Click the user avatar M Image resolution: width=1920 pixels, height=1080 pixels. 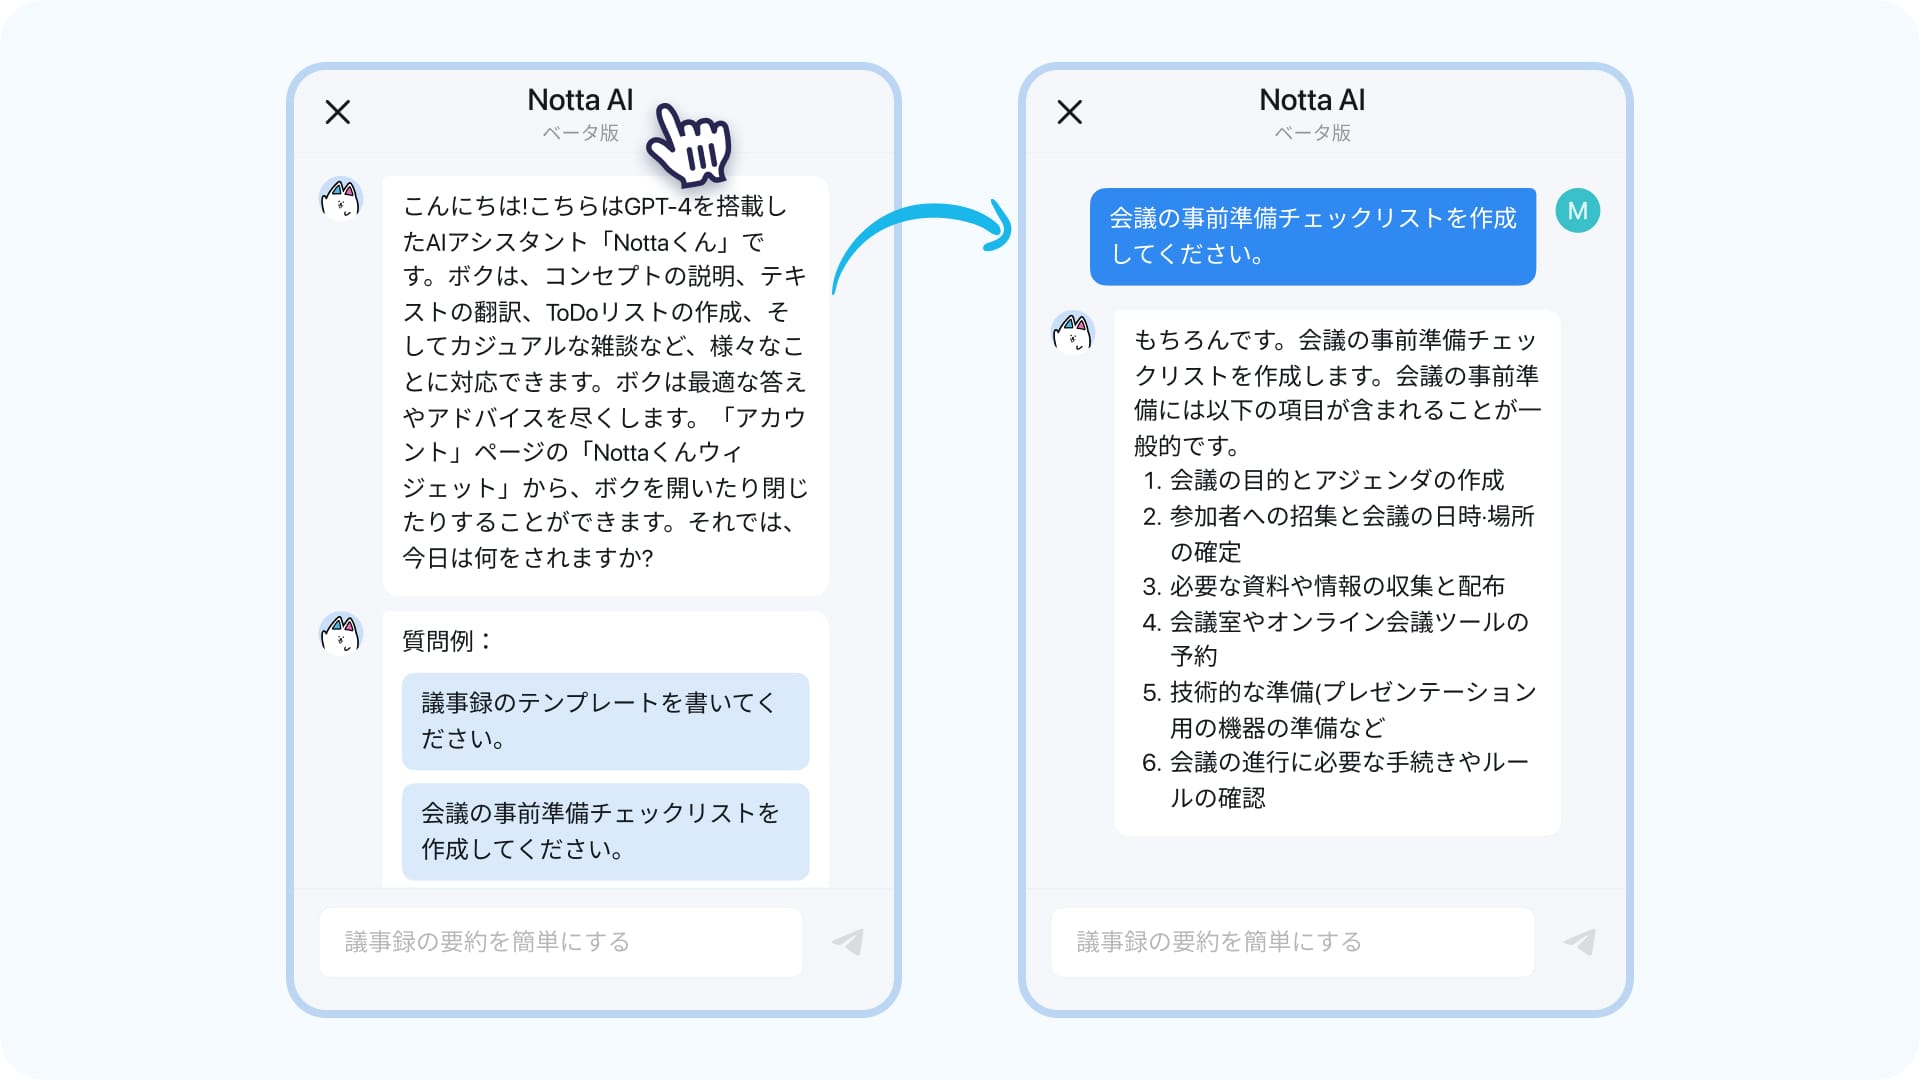coord(1578,211)
